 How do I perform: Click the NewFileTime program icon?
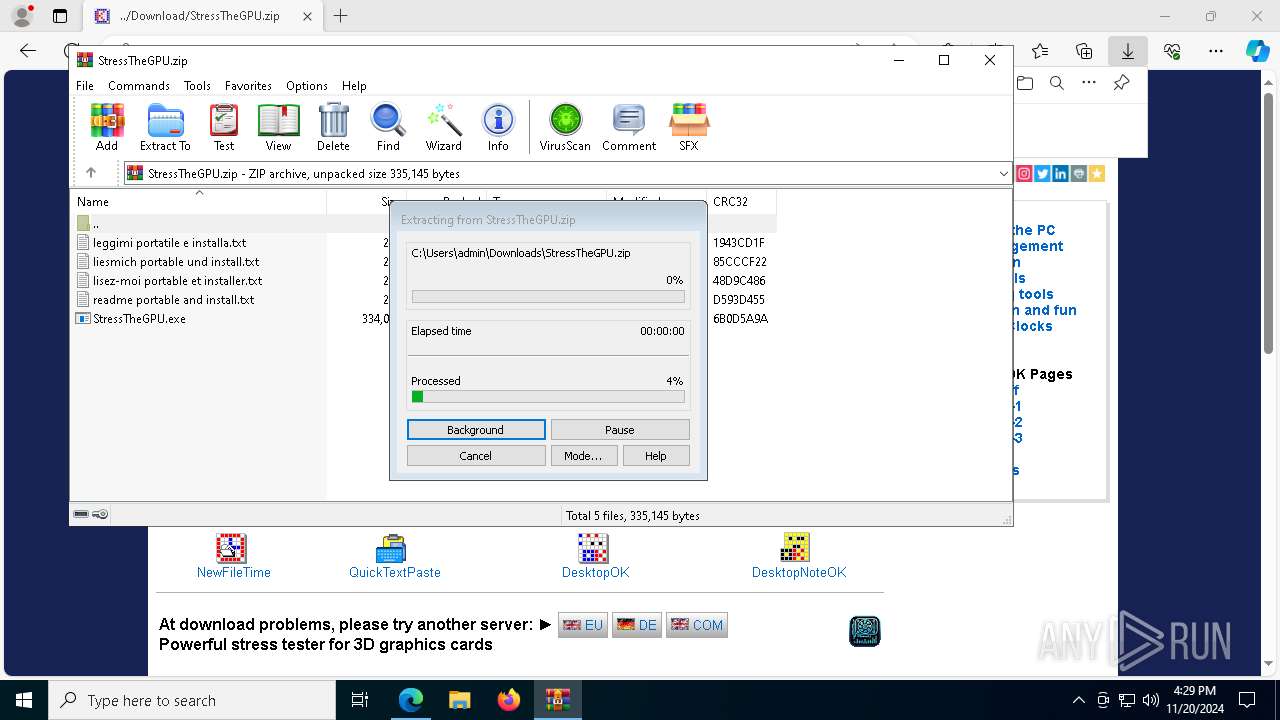(231, 548)
